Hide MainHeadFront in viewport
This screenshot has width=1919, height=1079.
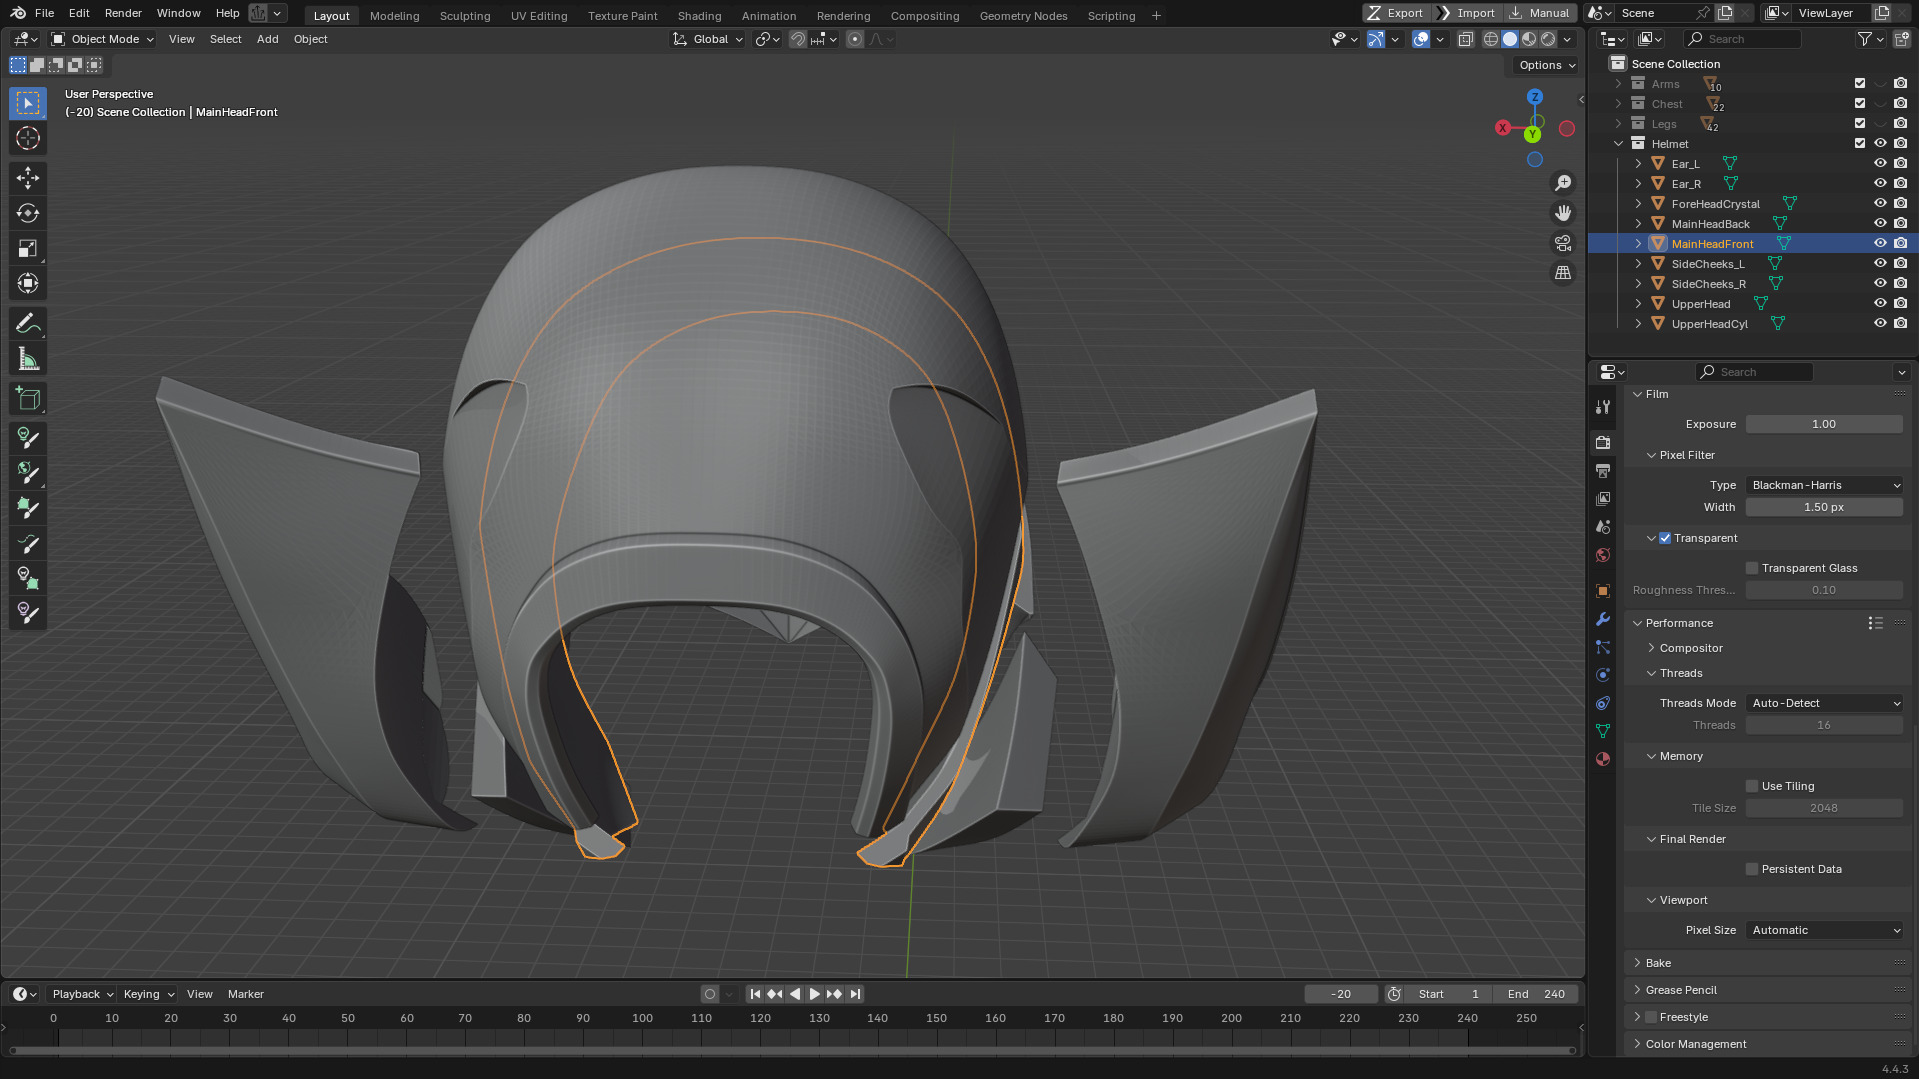1880,244
